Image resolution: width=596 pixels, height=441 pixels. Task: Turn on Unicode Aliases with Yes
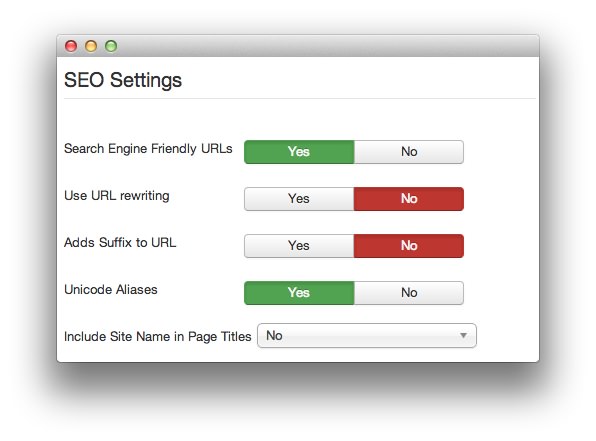(299, 293)
